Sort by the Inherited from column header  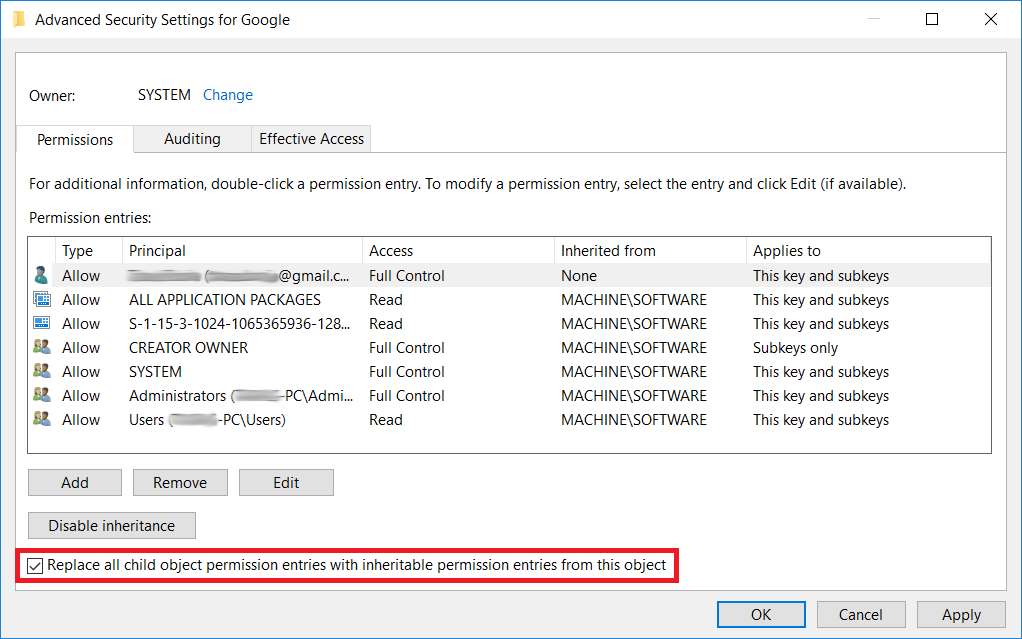[650, 250]
